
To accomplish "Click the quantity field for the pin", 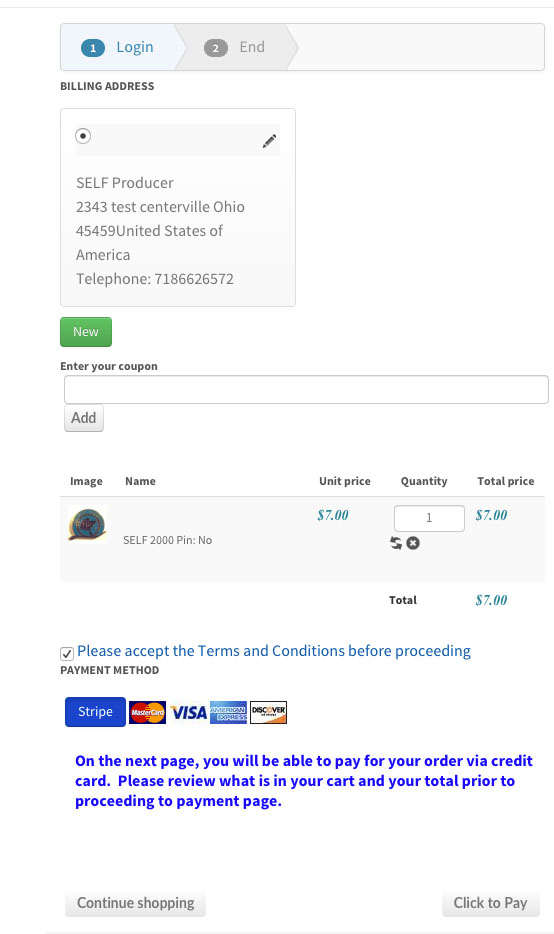I will point(429,518).
